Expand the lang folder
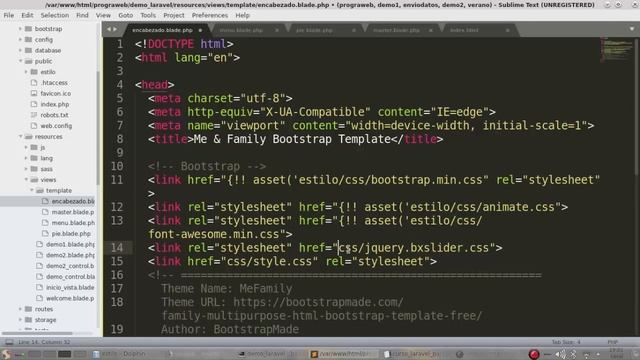Screen dimensions: 640x360 (26, 158)
